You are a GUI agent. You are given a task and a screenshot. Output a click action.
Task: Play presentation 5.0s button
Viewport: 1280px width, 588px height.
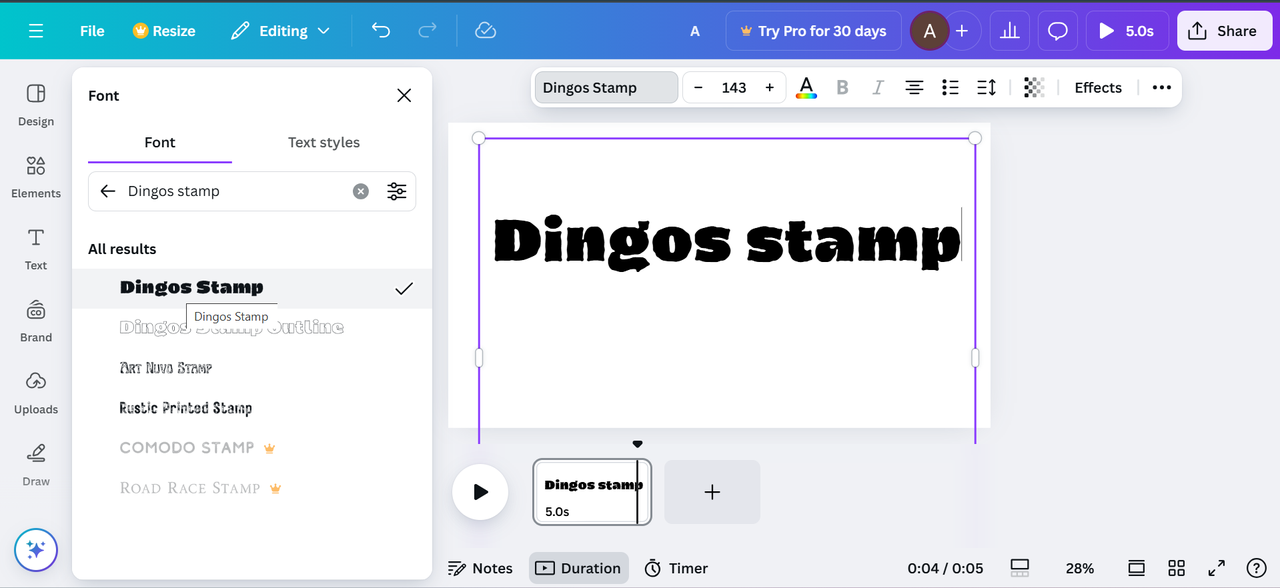click(1127, 31)
